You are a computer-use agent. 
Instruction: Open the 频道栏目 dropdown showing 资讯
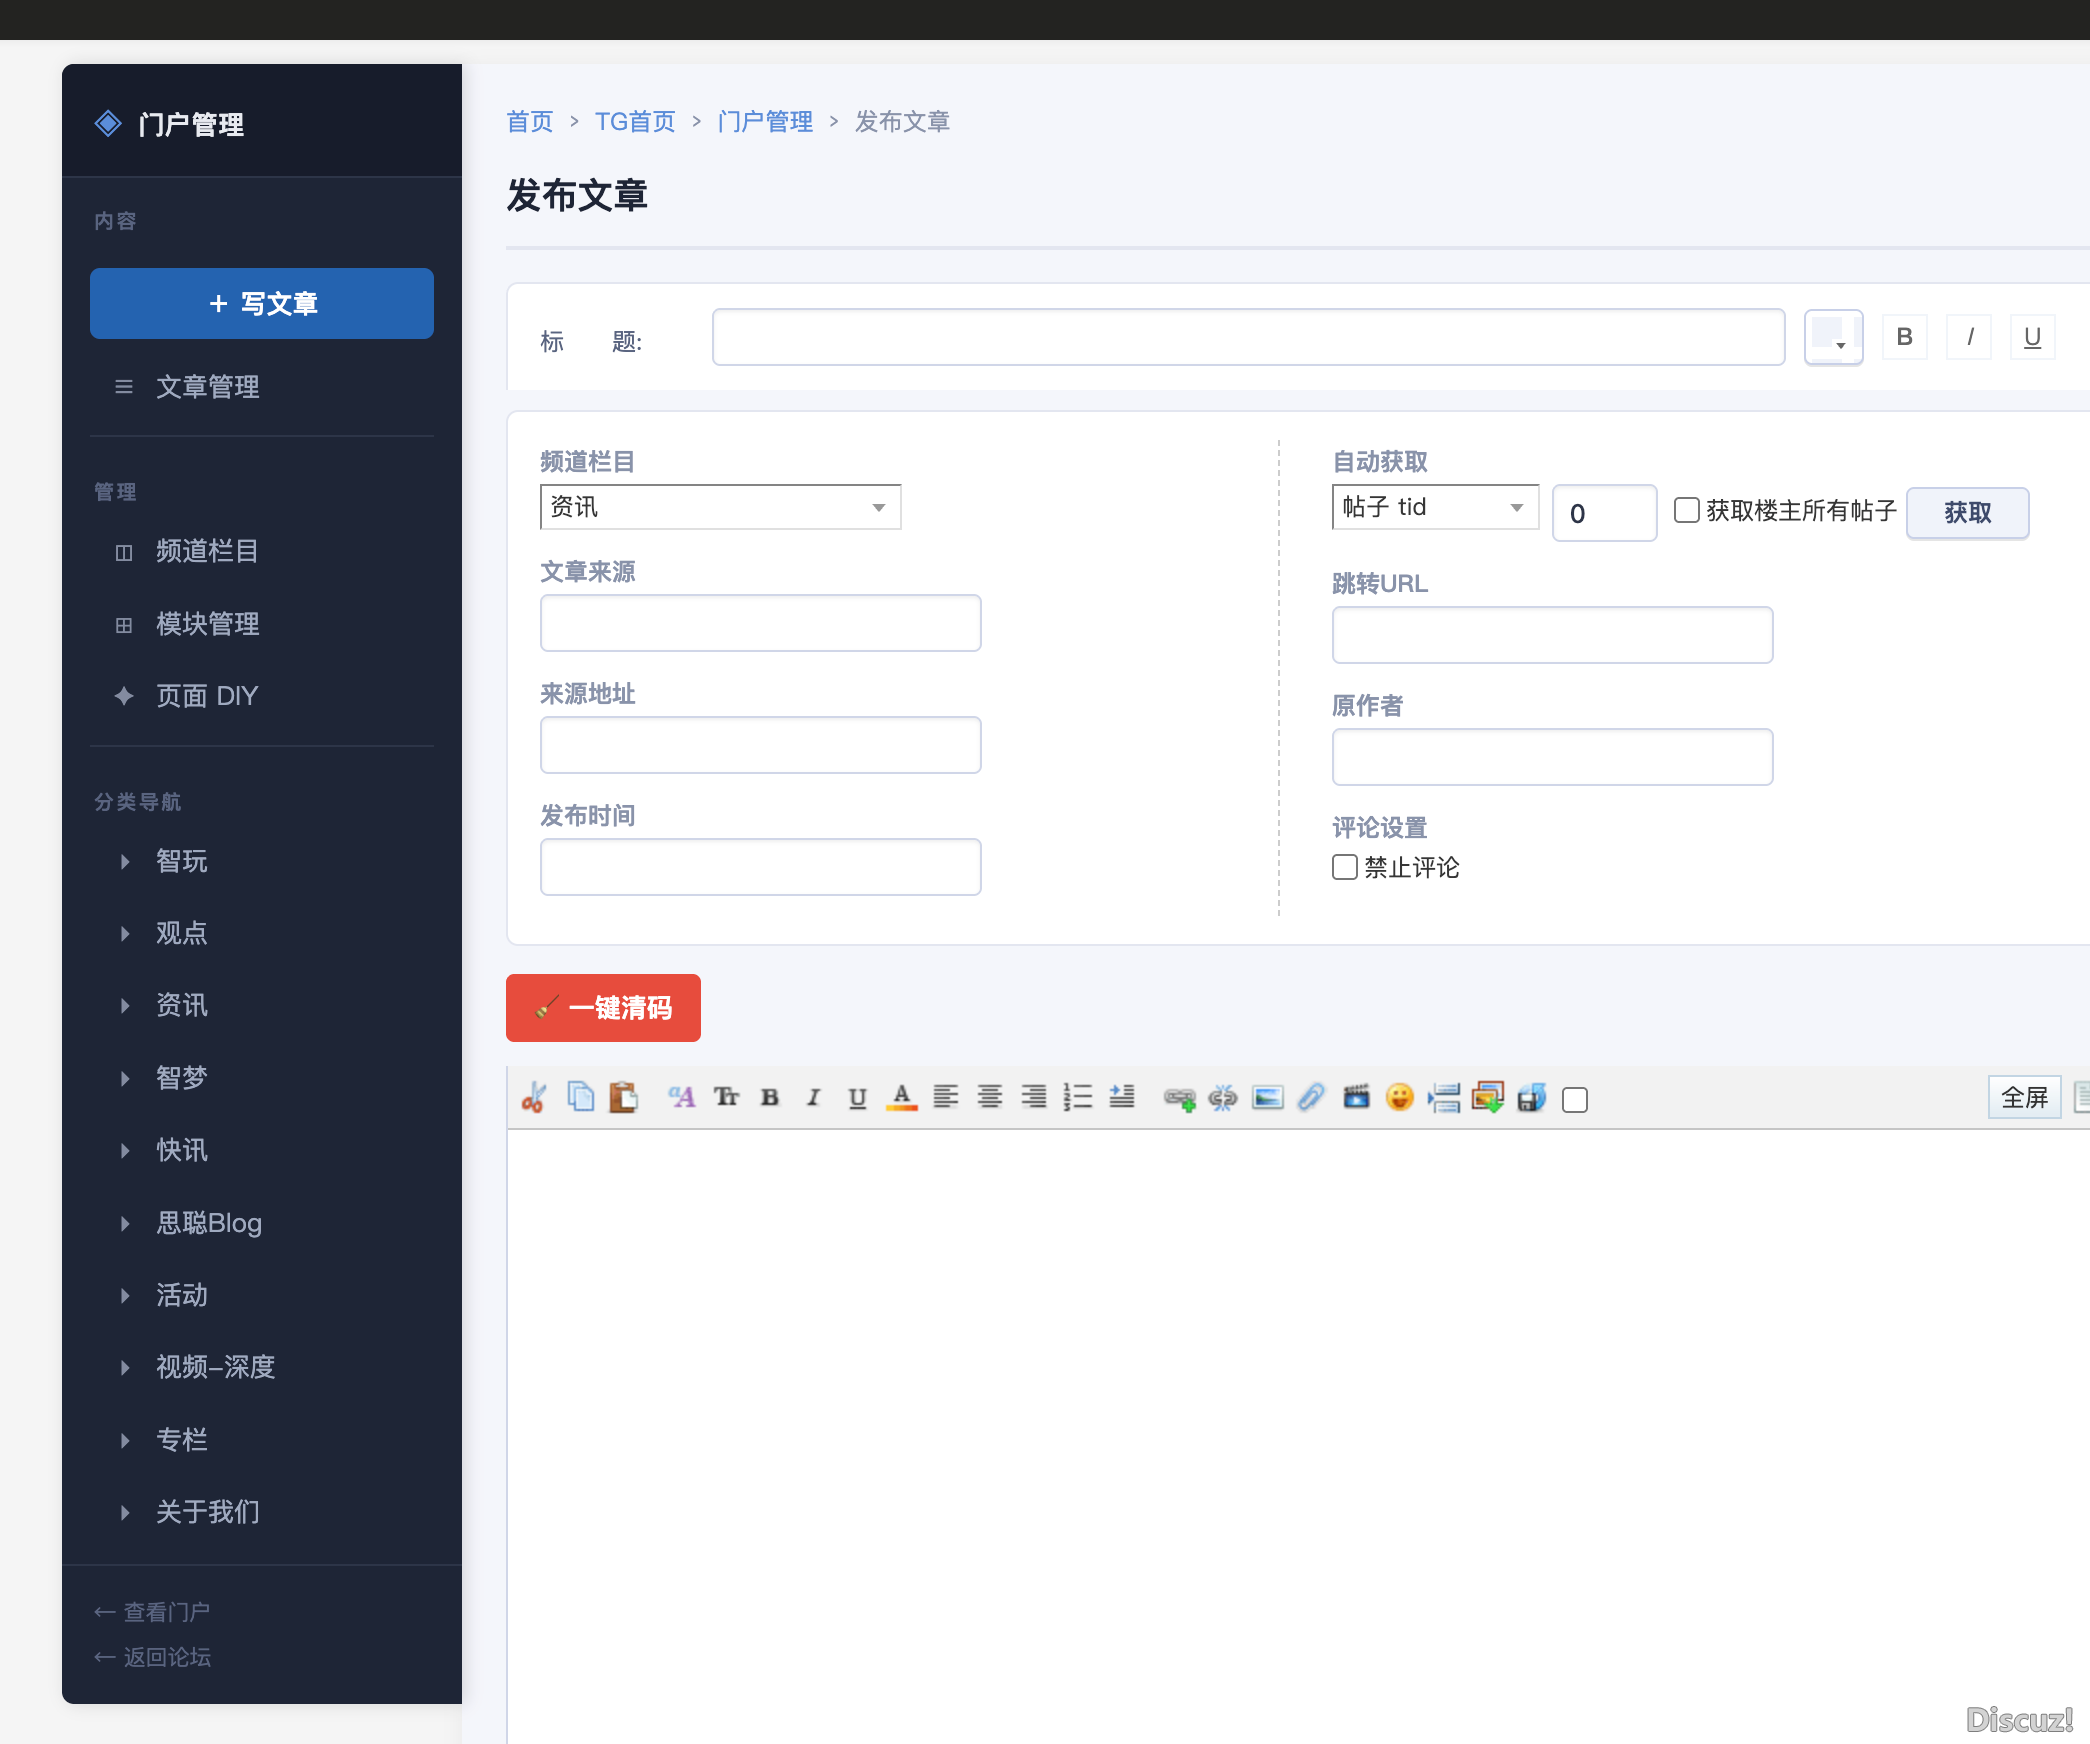pos(720,507)
